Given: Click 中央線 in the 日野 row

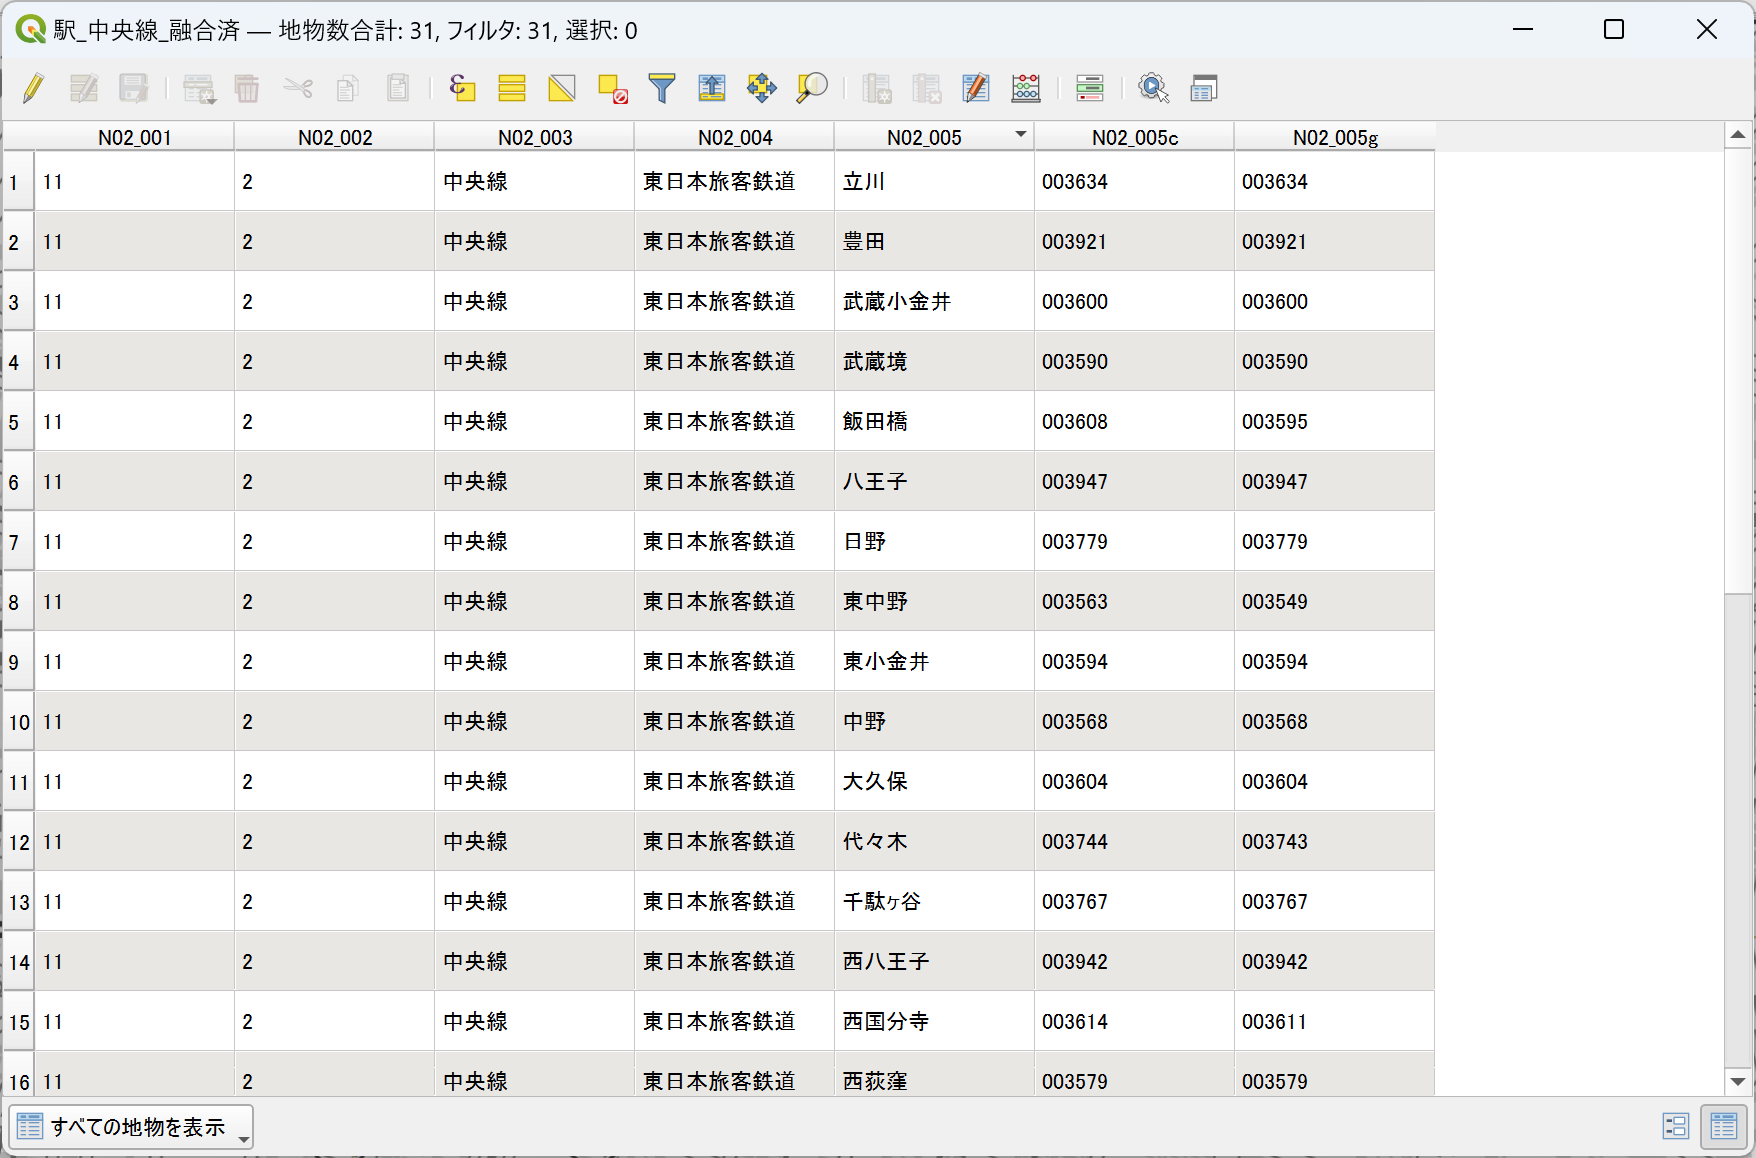Looking at the screenshot, I should point(534,541).
